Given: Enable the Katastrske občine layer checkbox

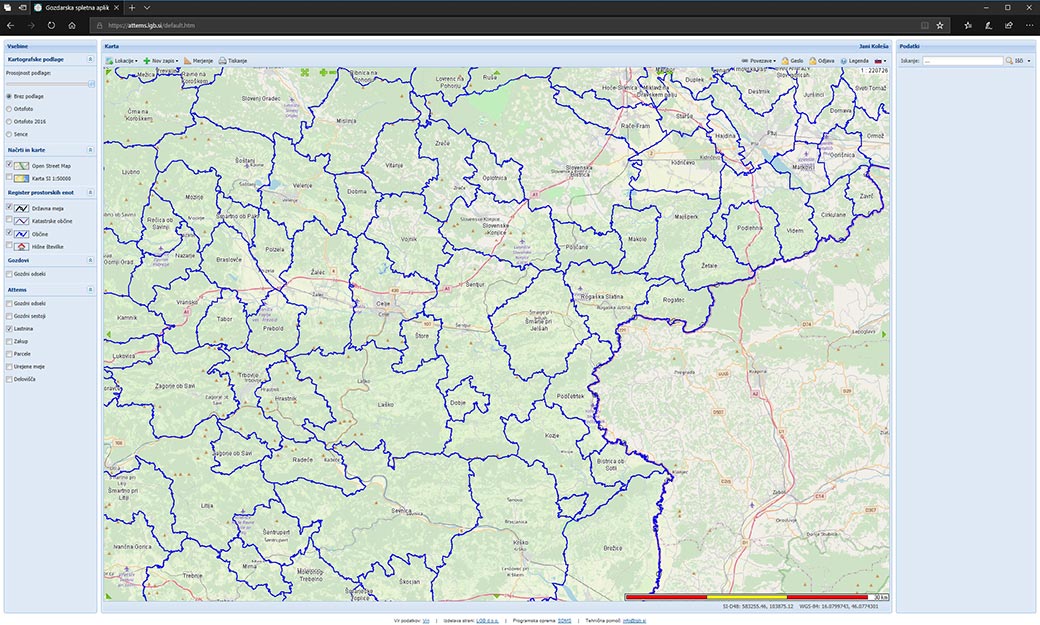Looking at the screenshot, I should click(x=10, y=220).
